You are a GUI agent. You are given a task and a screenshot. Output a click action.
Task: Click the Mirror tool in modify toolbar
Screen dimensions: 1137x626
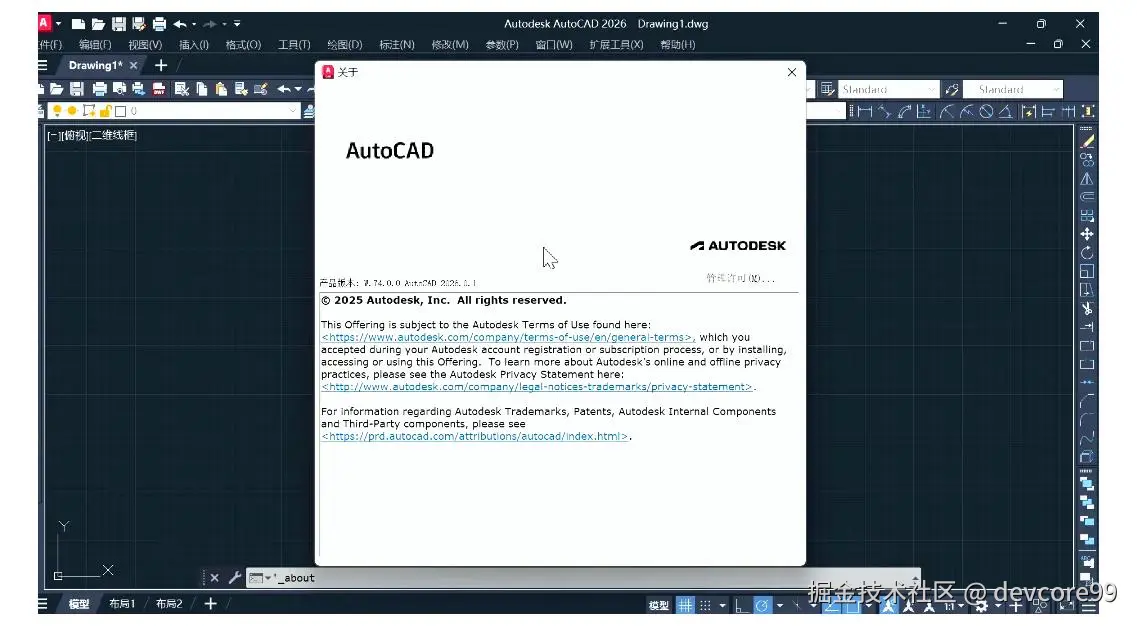coord(1086,178)
